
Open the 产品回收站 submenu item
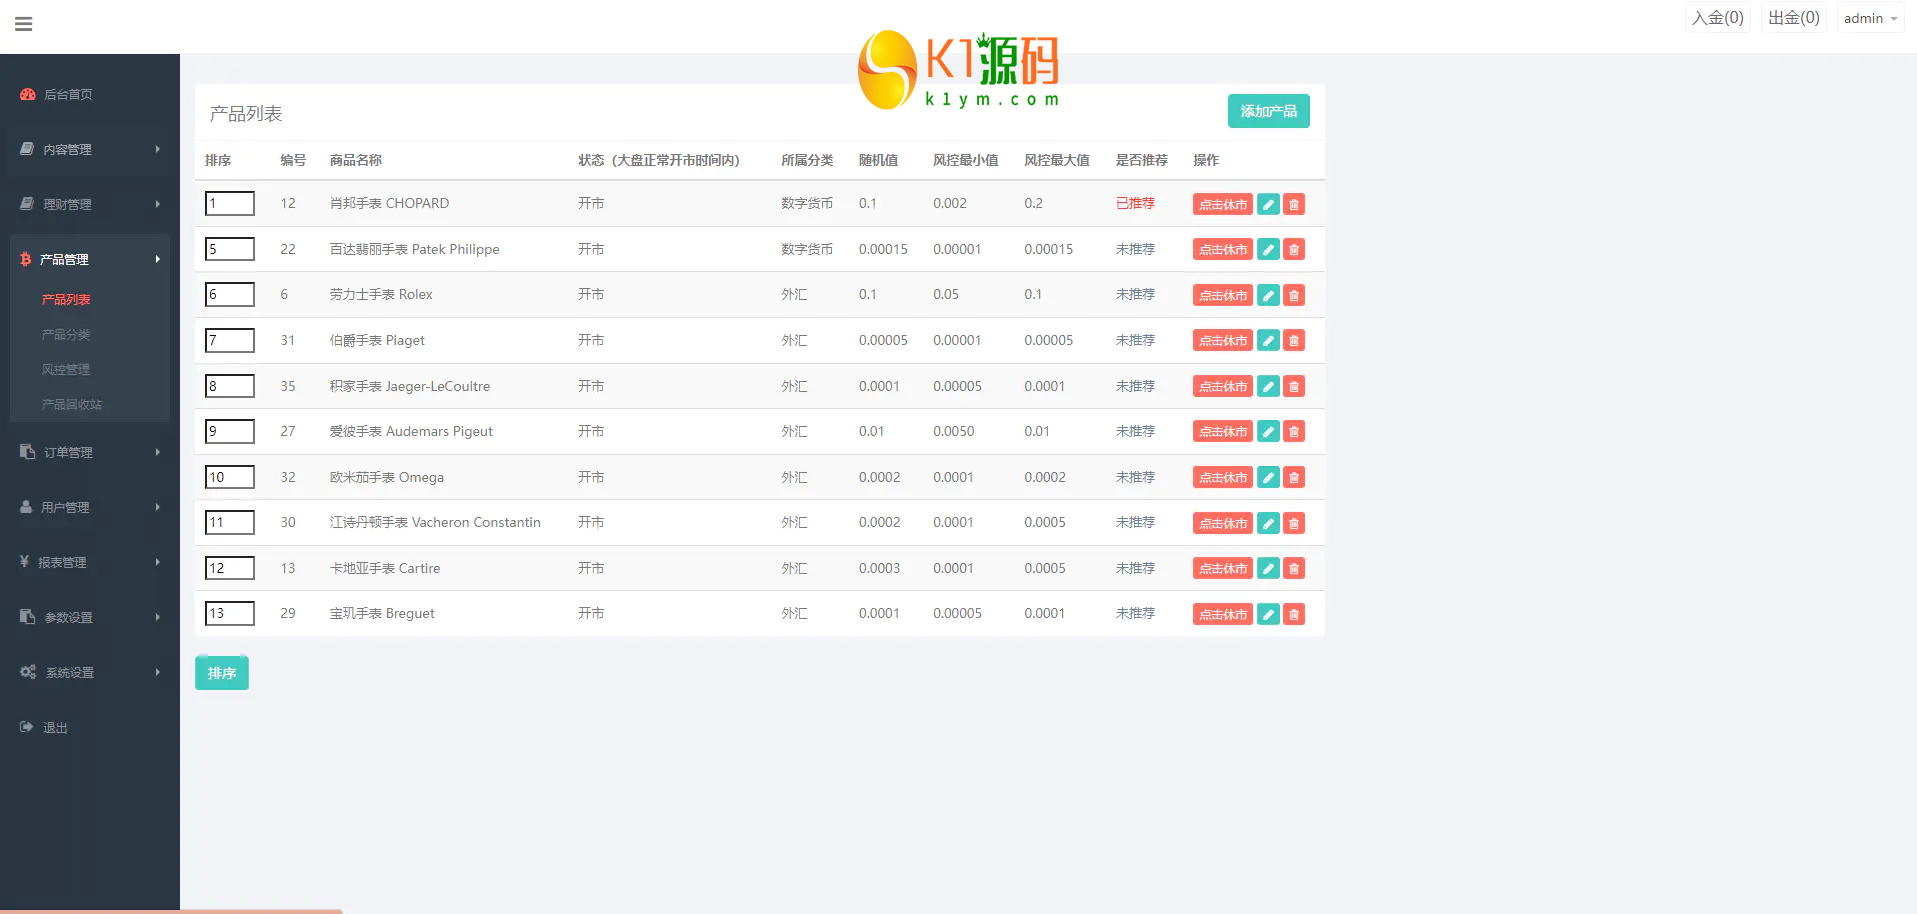pyautogui.click(x=72, y=404)
